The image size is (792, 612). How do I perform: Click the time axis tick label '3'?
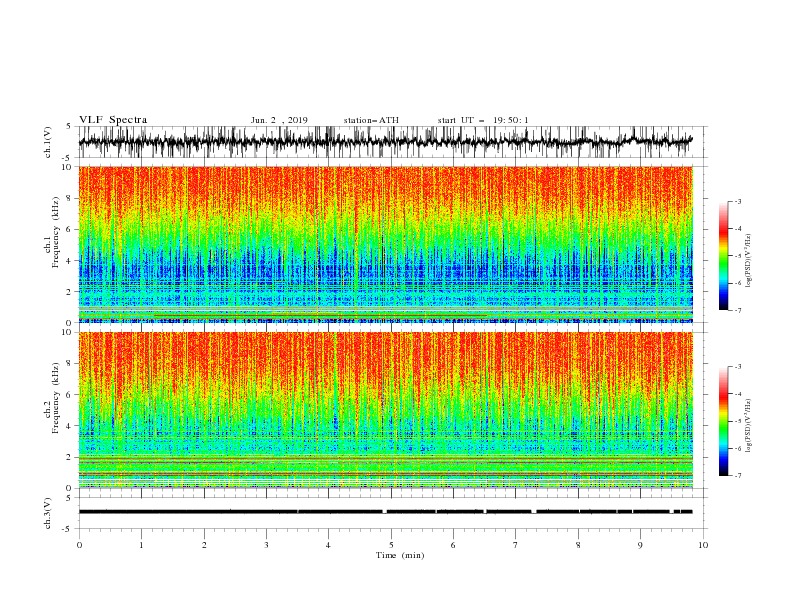click(266, 545)
